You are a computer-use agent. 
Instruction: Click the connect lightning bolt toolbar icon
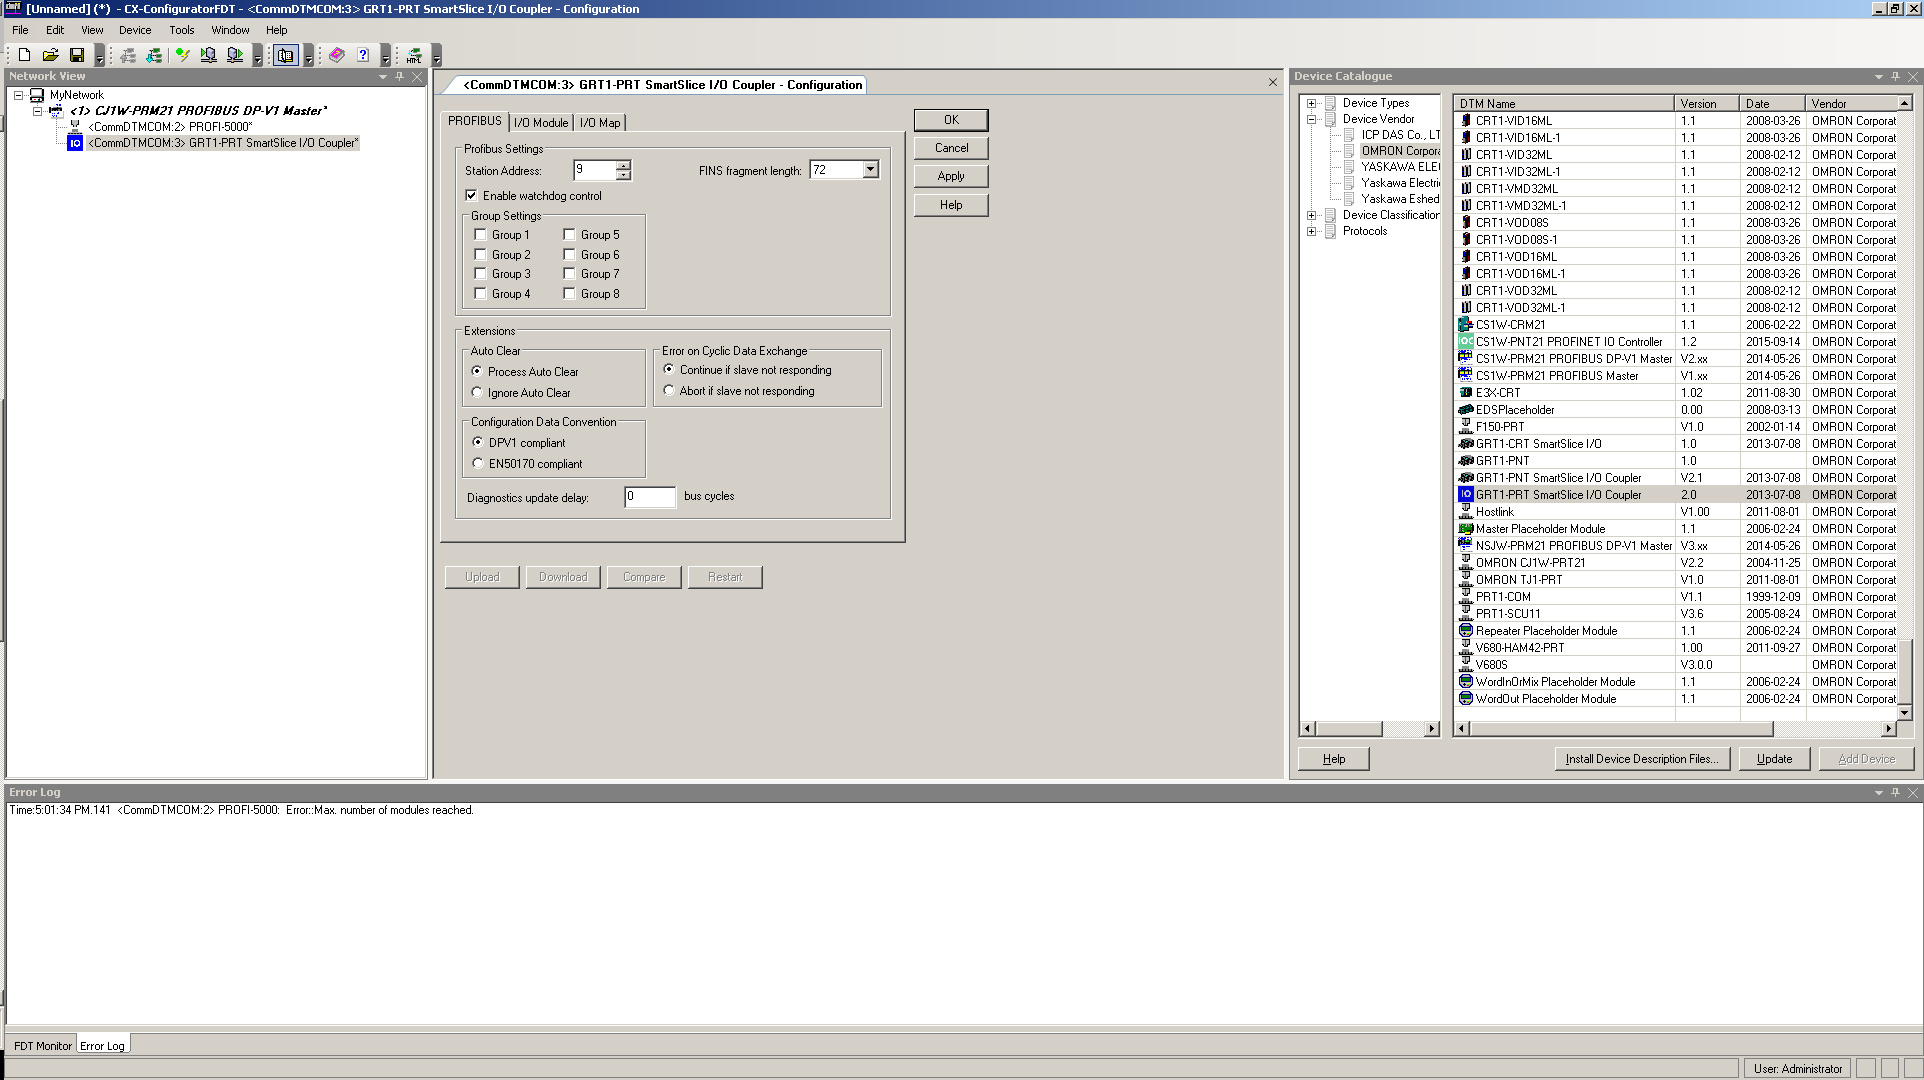181,55
